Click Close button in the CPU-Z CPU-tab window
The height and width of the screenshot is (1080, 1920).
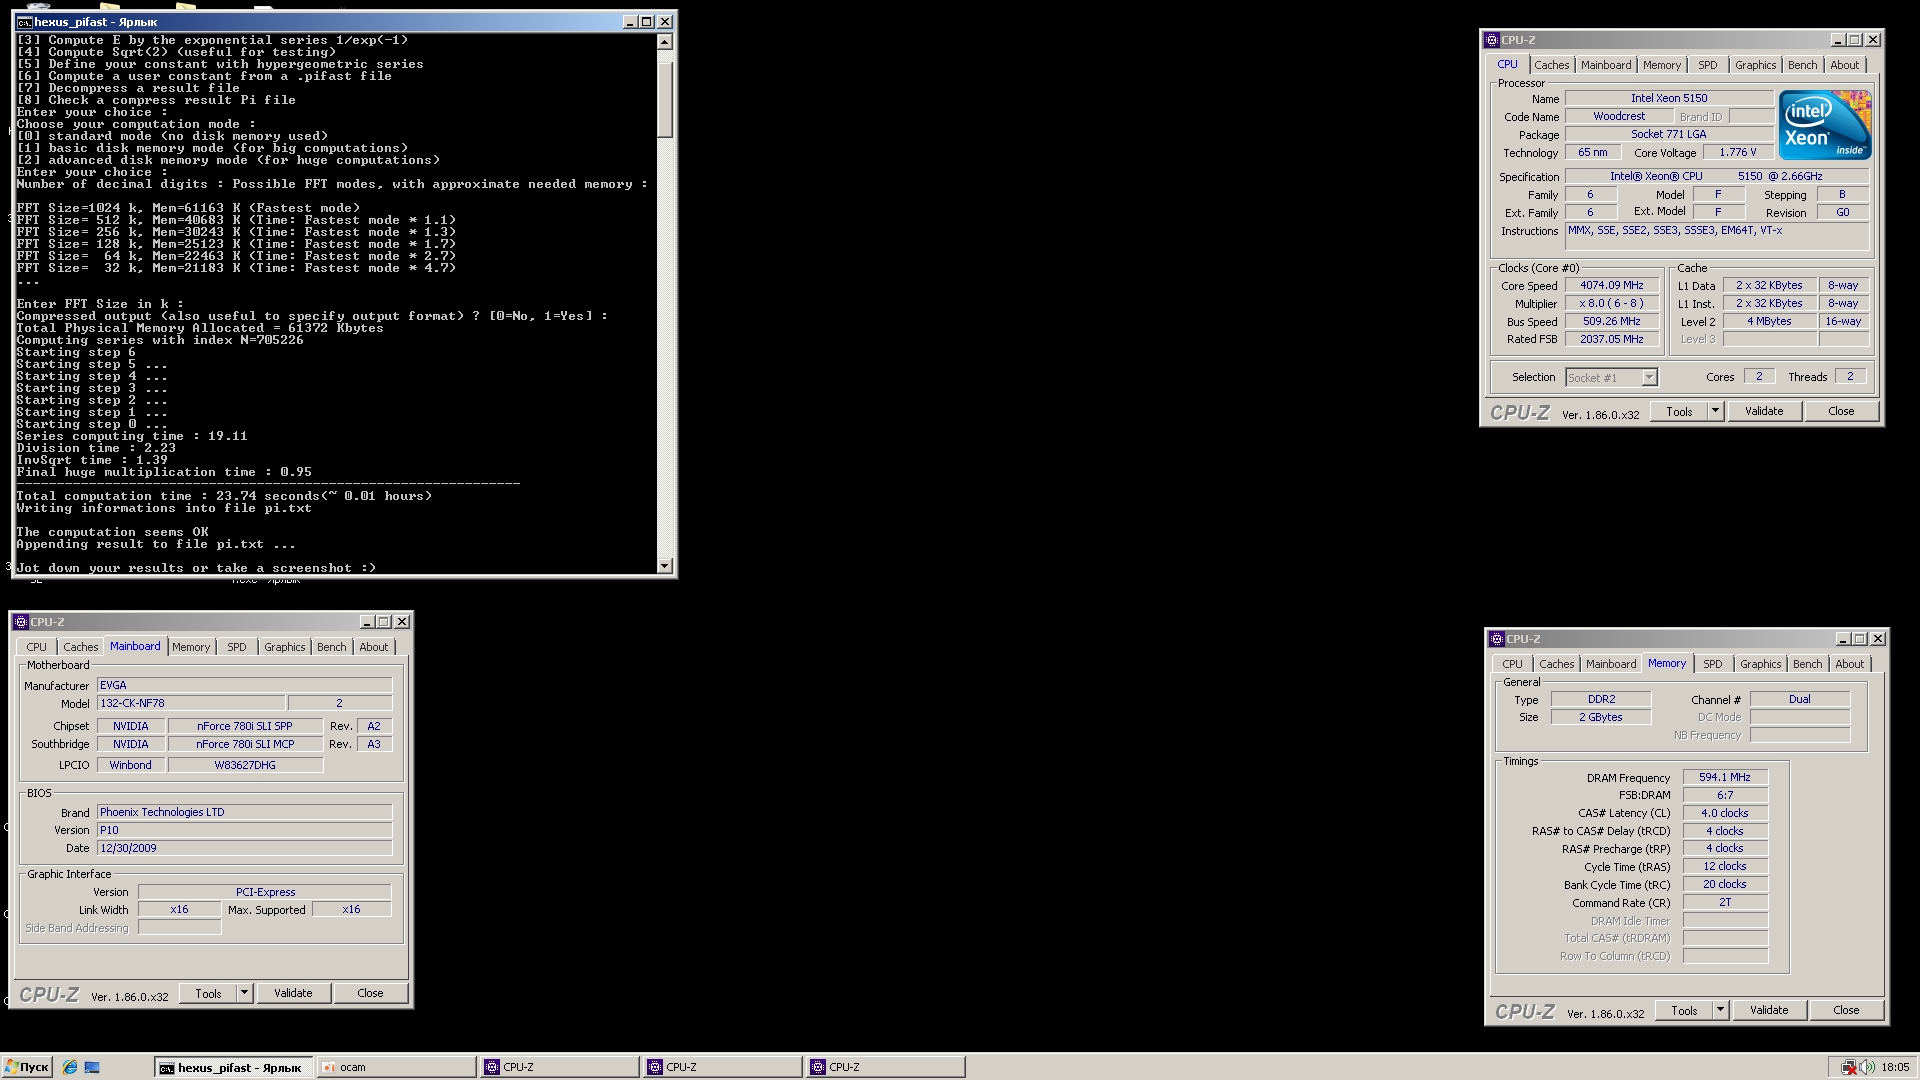point(1841,411)
